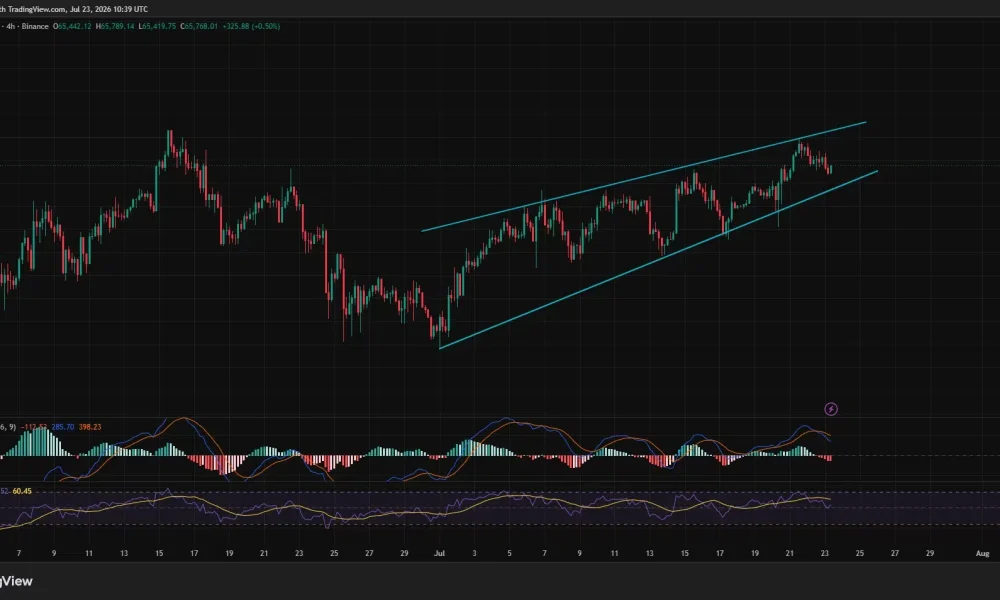Click the 5 date label on time axis
Viewport: 1000px width, 600px height.
pyautogui.click(x=509, y=553)
